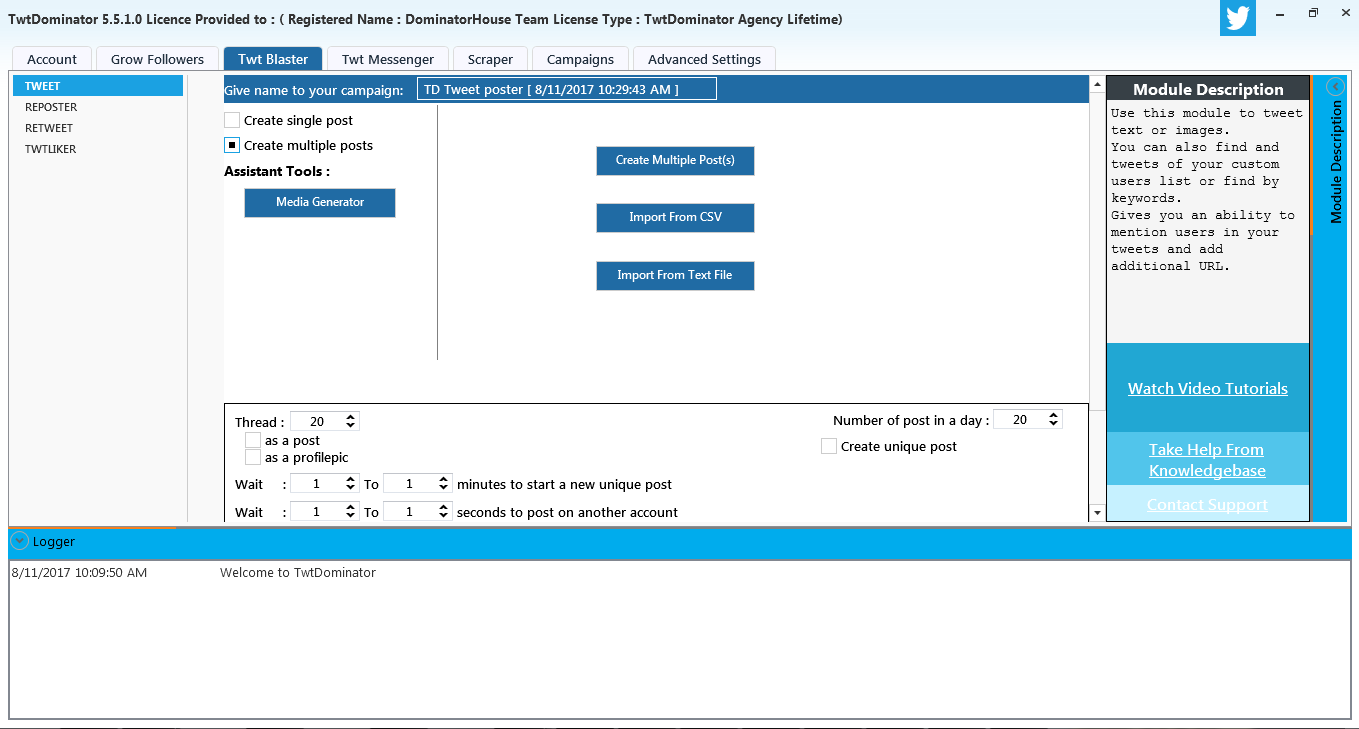Click the Module Description text box
The height and width of the screenshot is (729, 1359).
(x=1207, y=220)
